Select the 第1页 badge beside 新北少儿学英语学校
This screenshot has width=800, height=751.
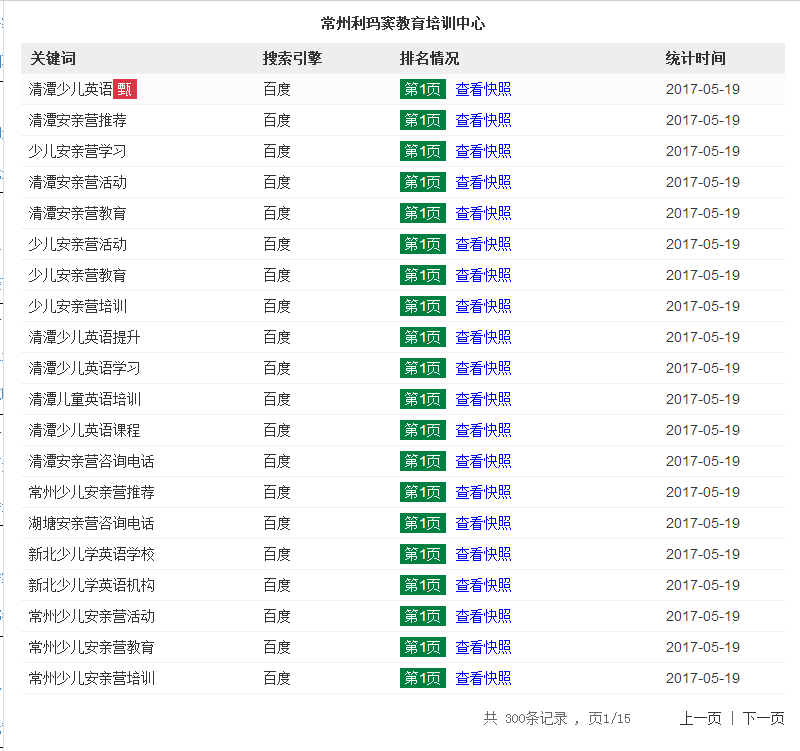tap(422, 554)
